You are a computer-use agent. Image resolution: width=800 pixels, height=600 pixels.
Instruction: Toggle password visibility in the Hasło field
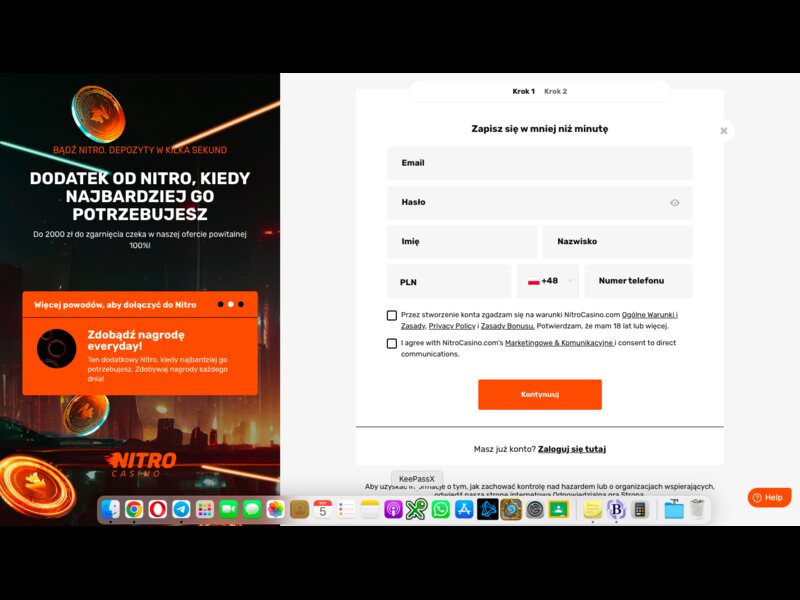675,201
